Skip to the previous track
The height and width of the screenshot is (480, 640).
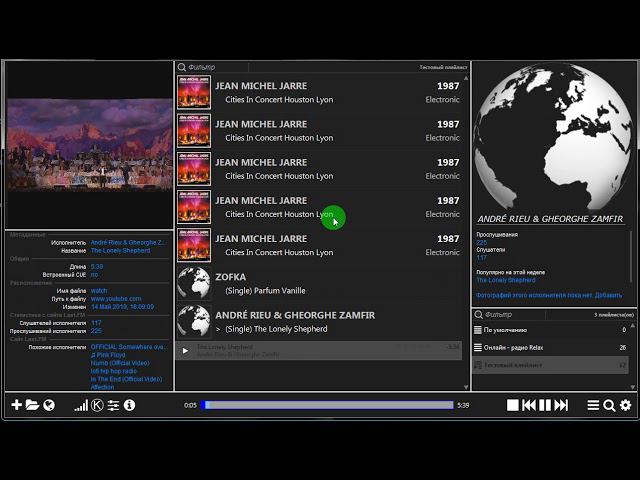pyautogui.click(x=529, y=405)
